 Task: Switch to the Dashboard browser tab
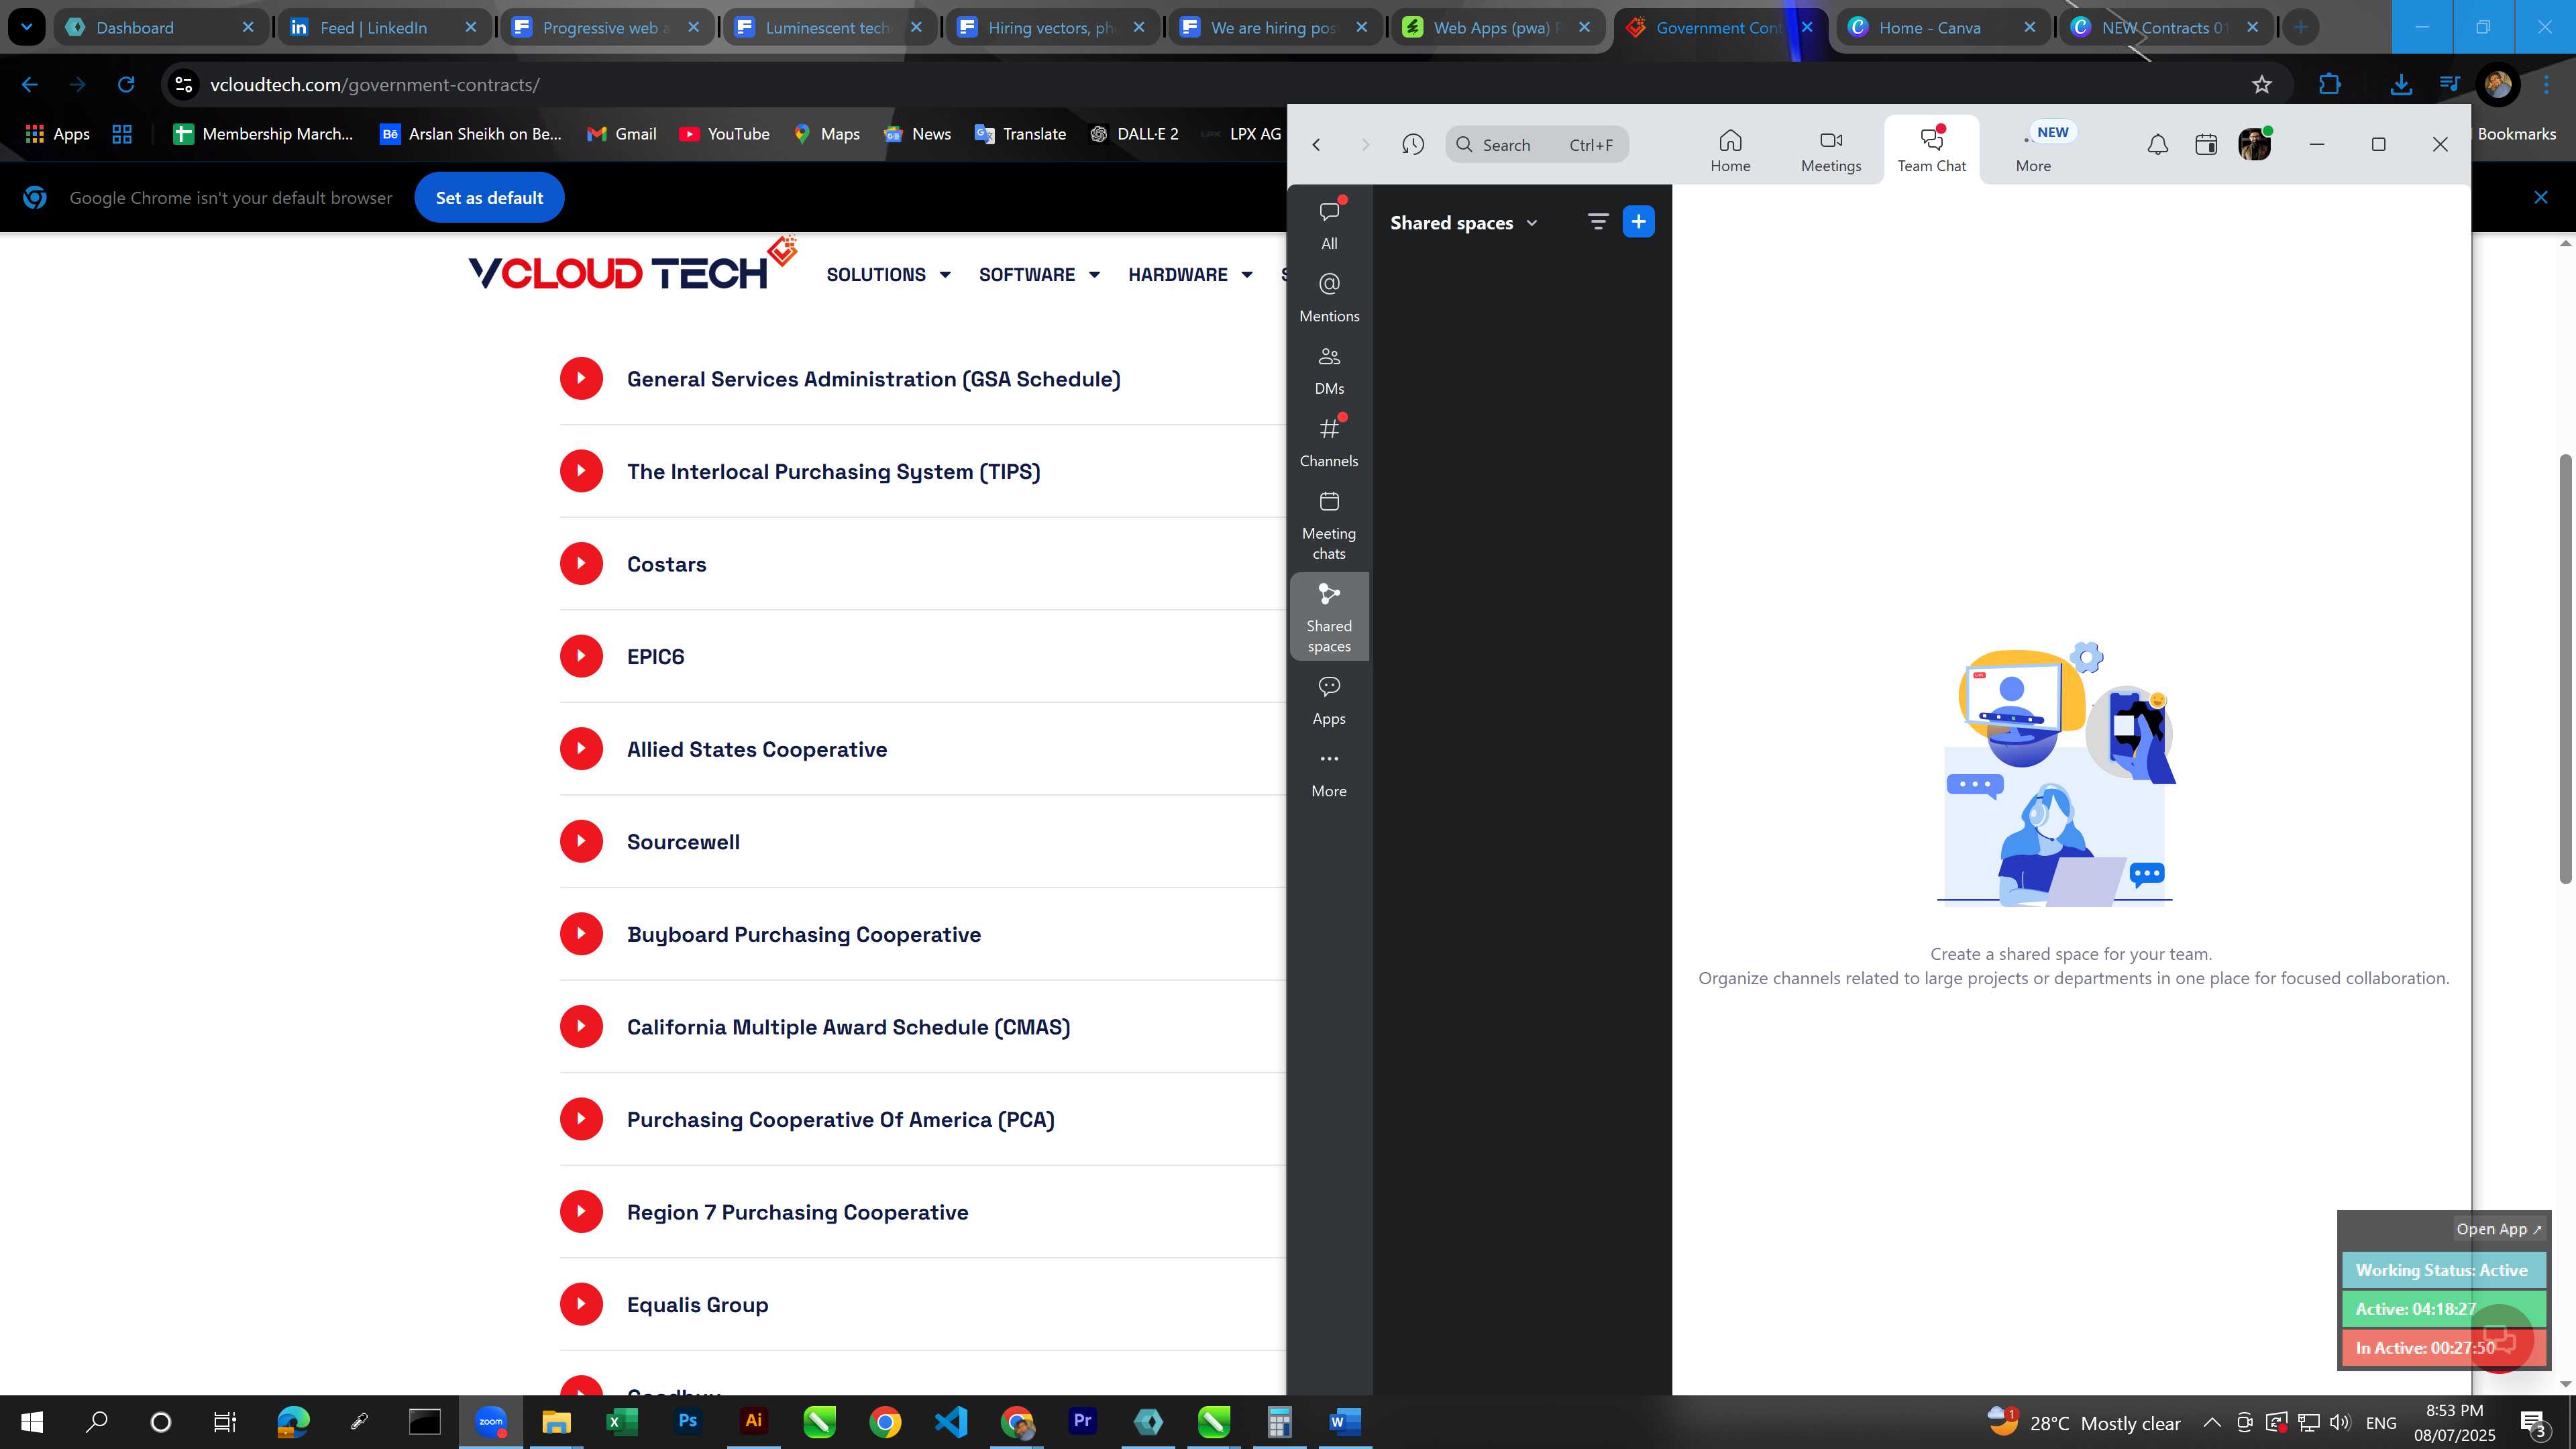[x=160, y=27]
